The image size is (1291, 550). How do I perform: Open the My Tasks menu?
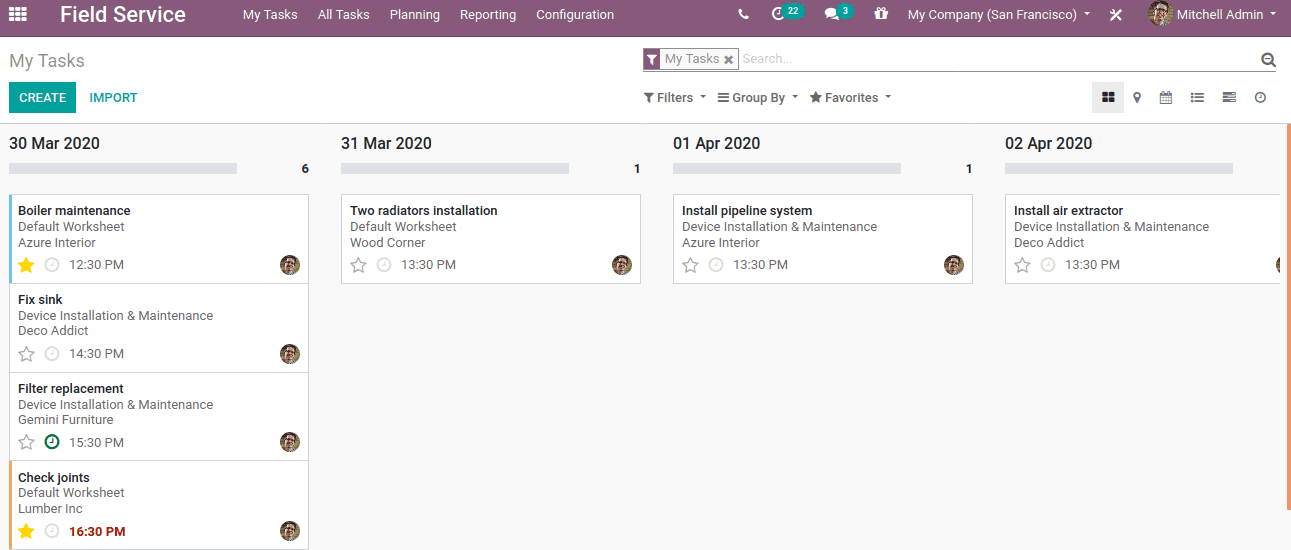pyautogui.click(x=270, y=15)
